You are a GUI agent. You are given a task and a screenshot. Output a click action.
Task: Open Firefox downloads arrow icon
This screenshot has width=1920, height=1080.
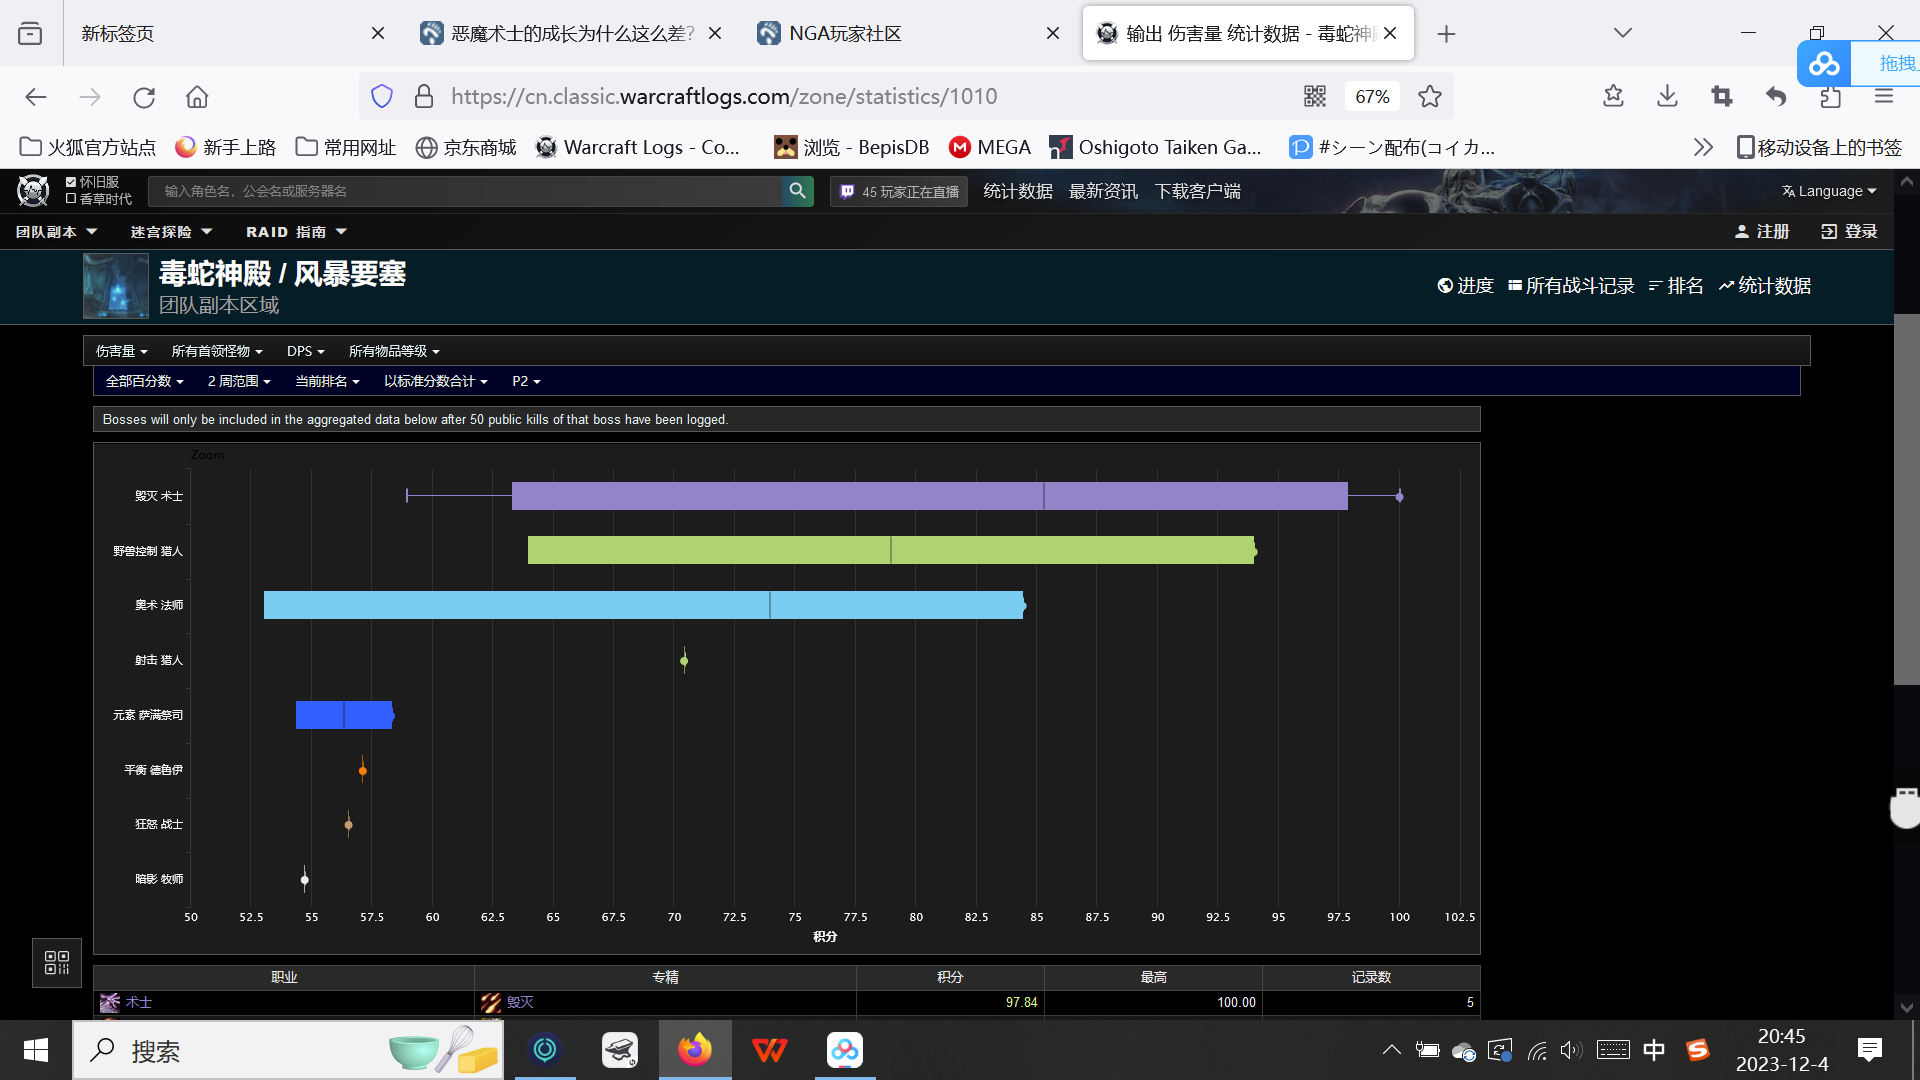click(1667, 96)
